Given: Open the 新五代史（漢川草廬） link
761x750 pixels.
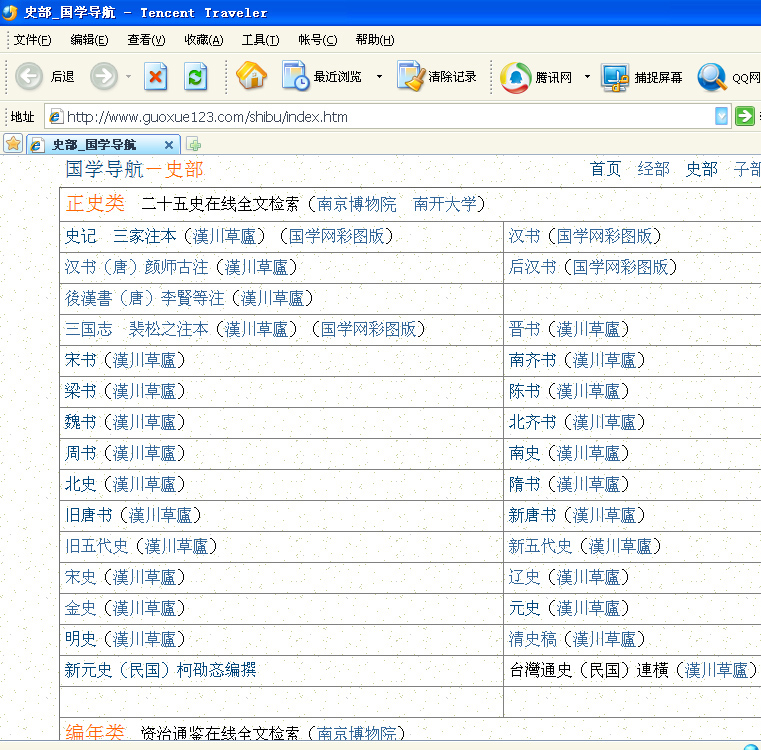Looking at the screenshot, I should pos(585,547).
